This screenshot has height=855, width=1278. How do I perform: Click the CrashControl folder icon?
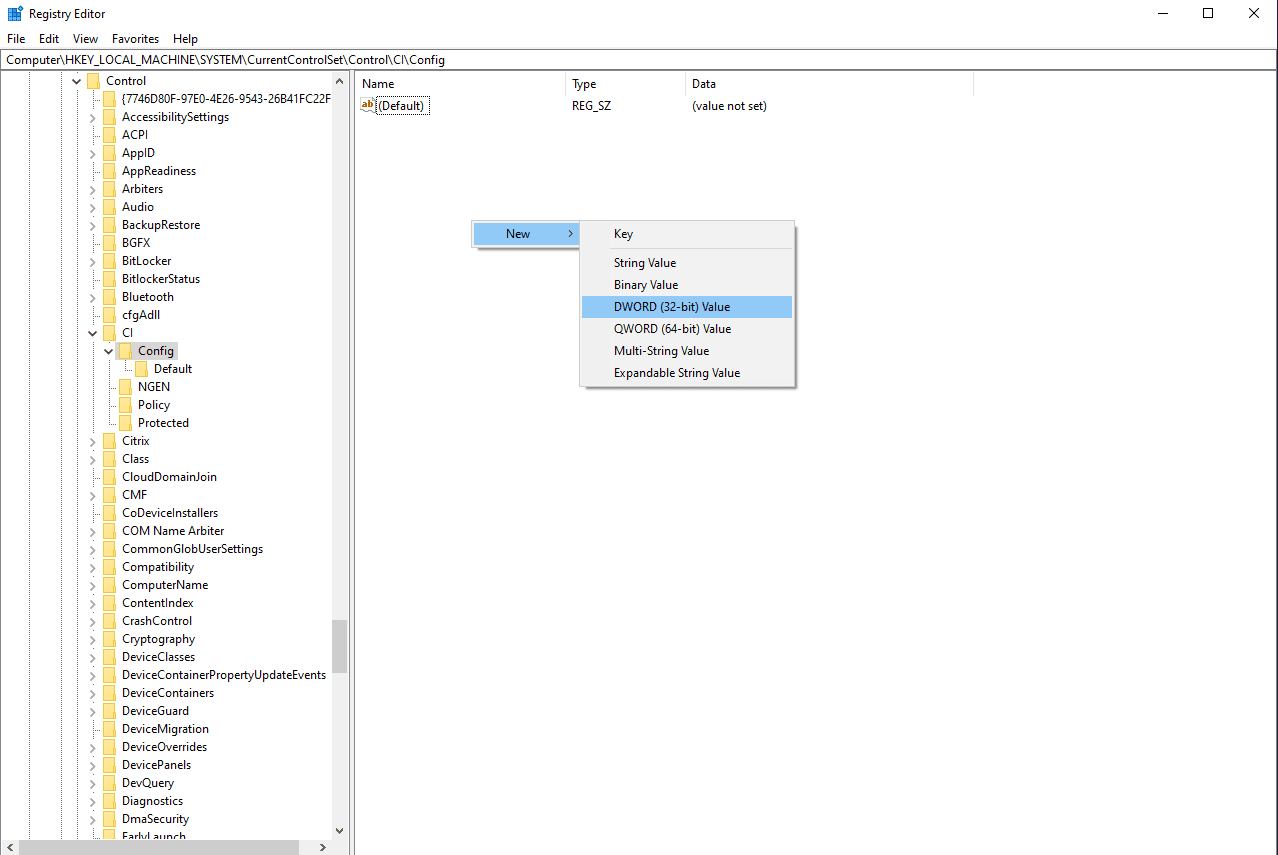[x=109, y=621]
